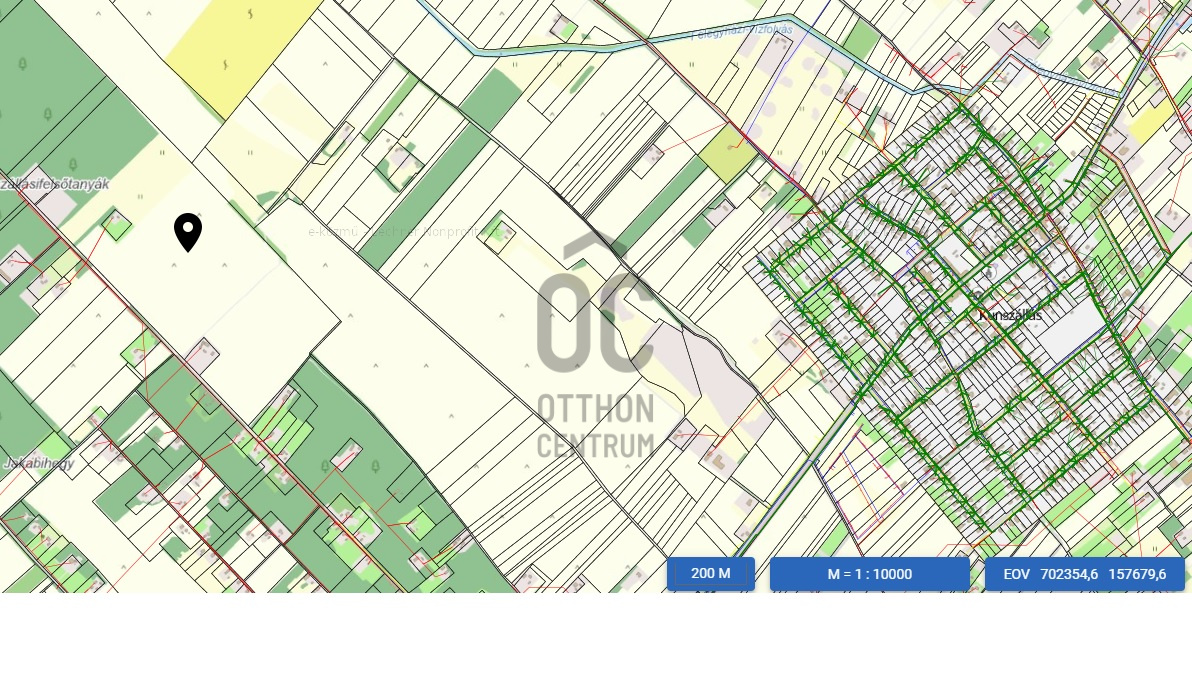Click the black location pin marker

[188, 231]
